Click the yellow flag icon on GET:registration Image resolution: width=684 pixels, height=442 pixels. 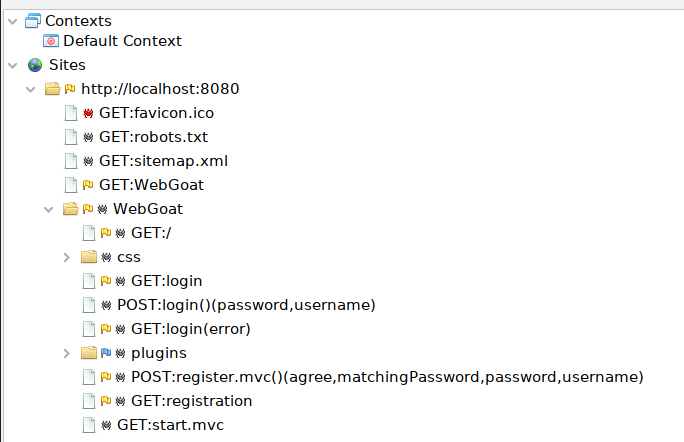pyautogui.click(x=105, y=401)
